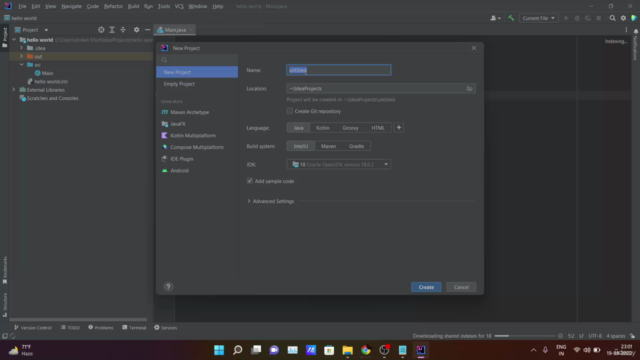
Task: Open Terminal tool window
Action: point(134,327)
